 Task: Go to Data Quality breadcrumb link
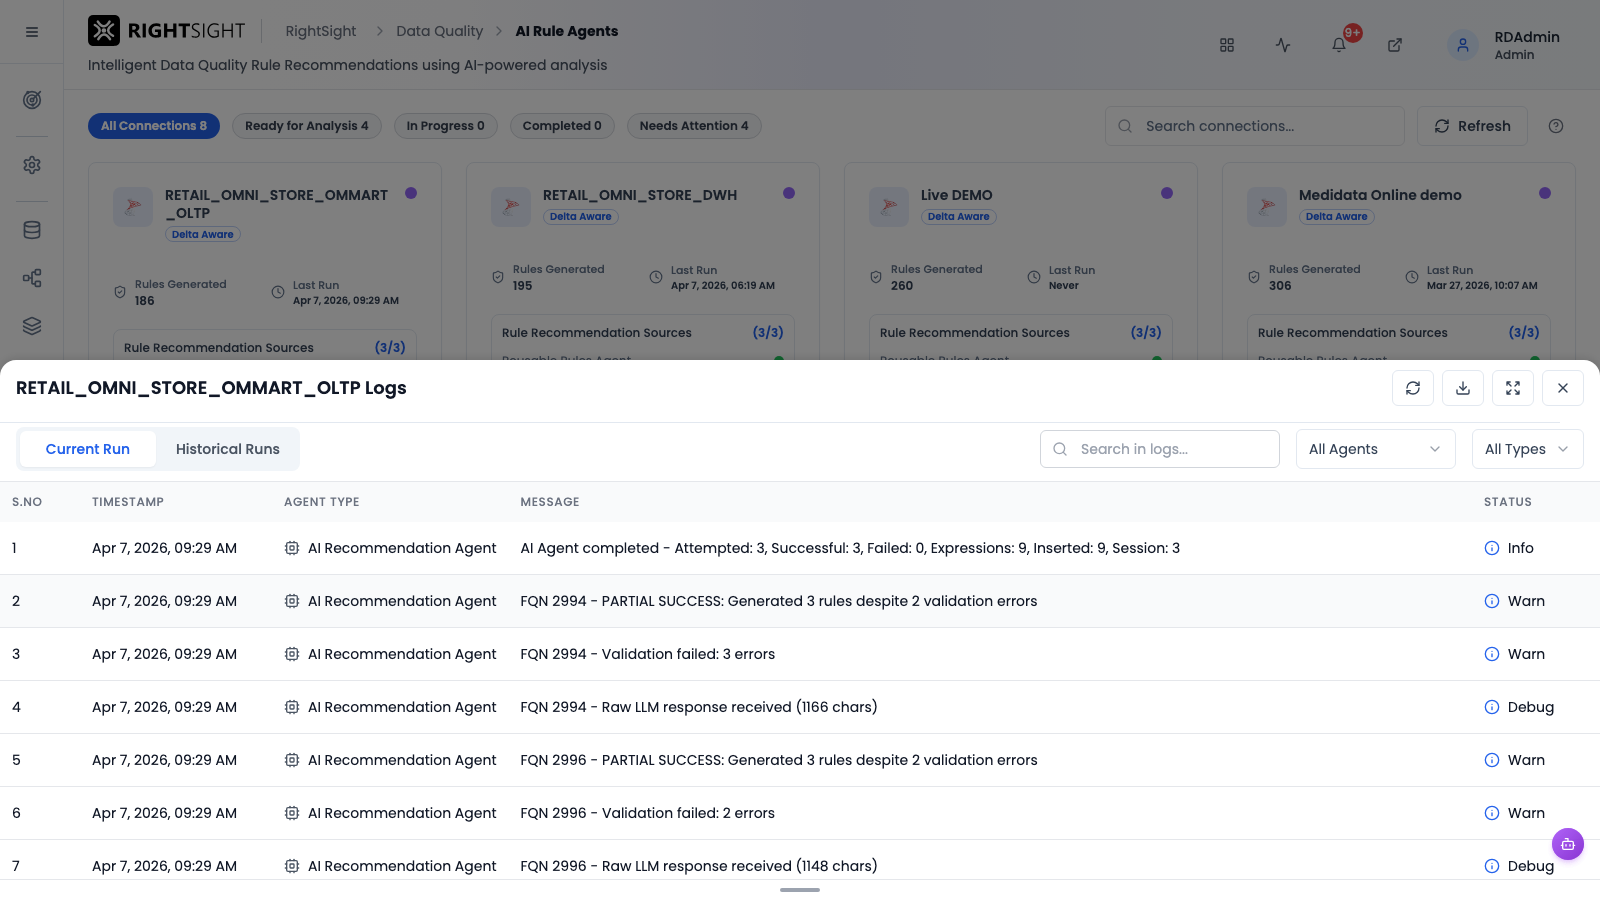point(439,31)
